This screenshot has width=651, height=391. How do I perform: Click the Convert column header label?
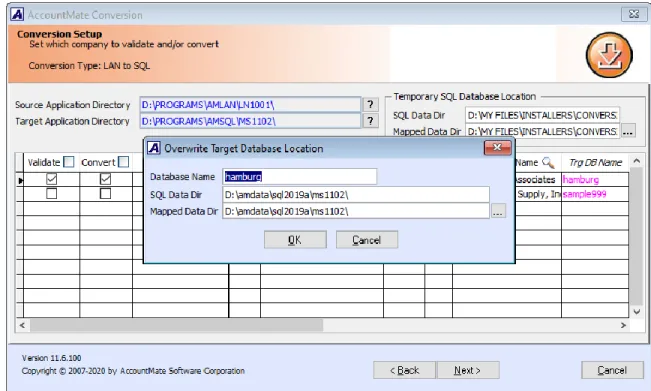(x=98, y=162)
